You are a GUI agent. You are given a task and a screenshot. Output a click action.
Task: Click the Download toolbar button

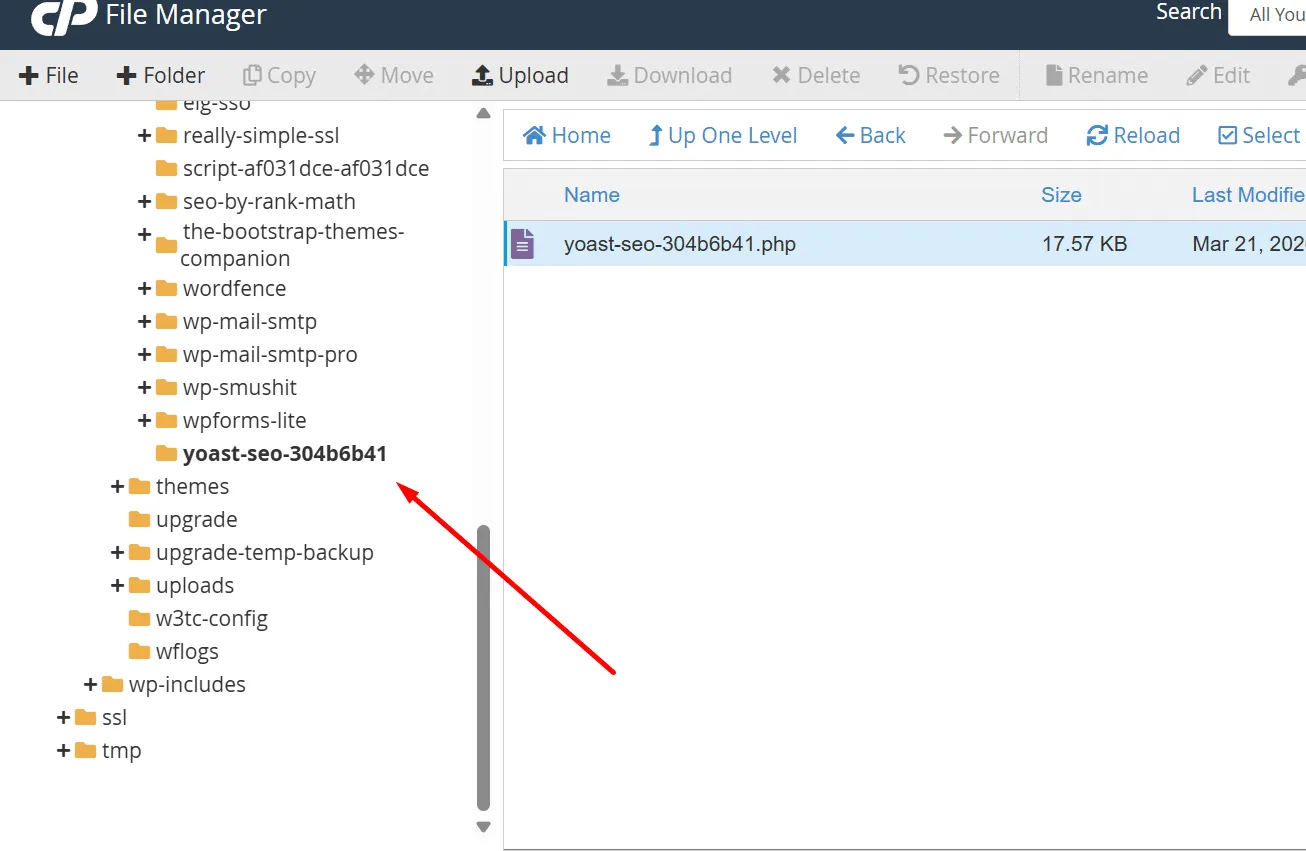tap(670, 75)
